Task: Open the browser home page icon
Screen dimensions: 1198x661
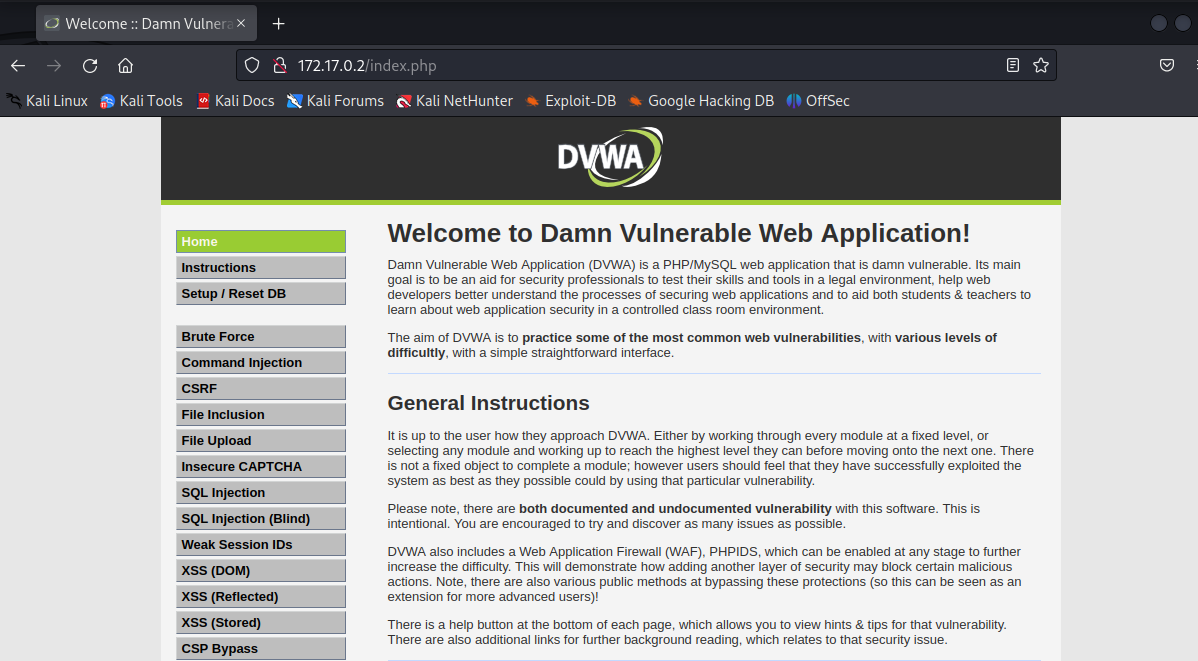Action: [125, 66]
